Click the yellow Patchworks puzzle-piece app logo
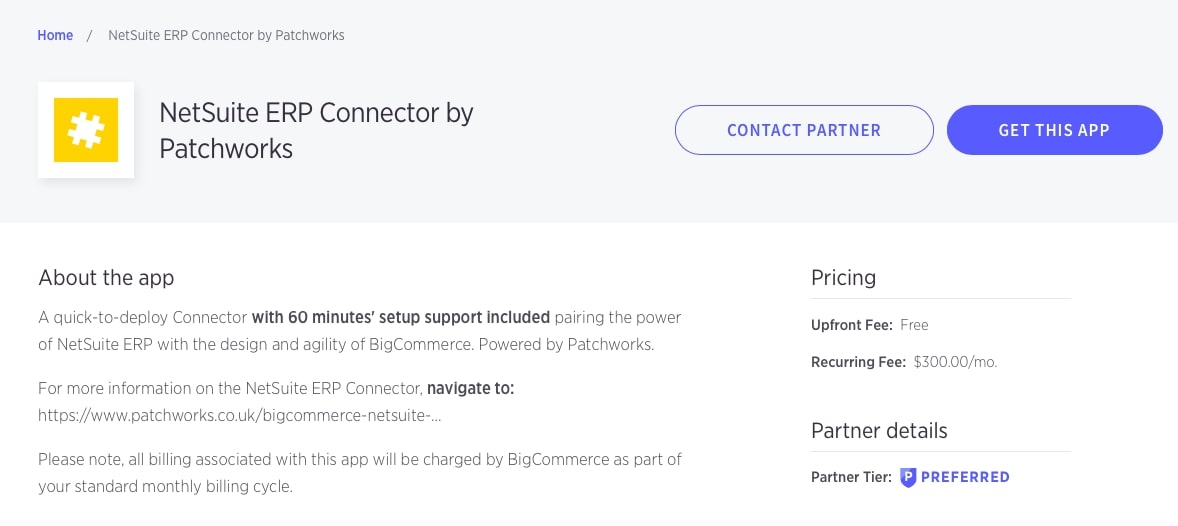 pos(86,130)
